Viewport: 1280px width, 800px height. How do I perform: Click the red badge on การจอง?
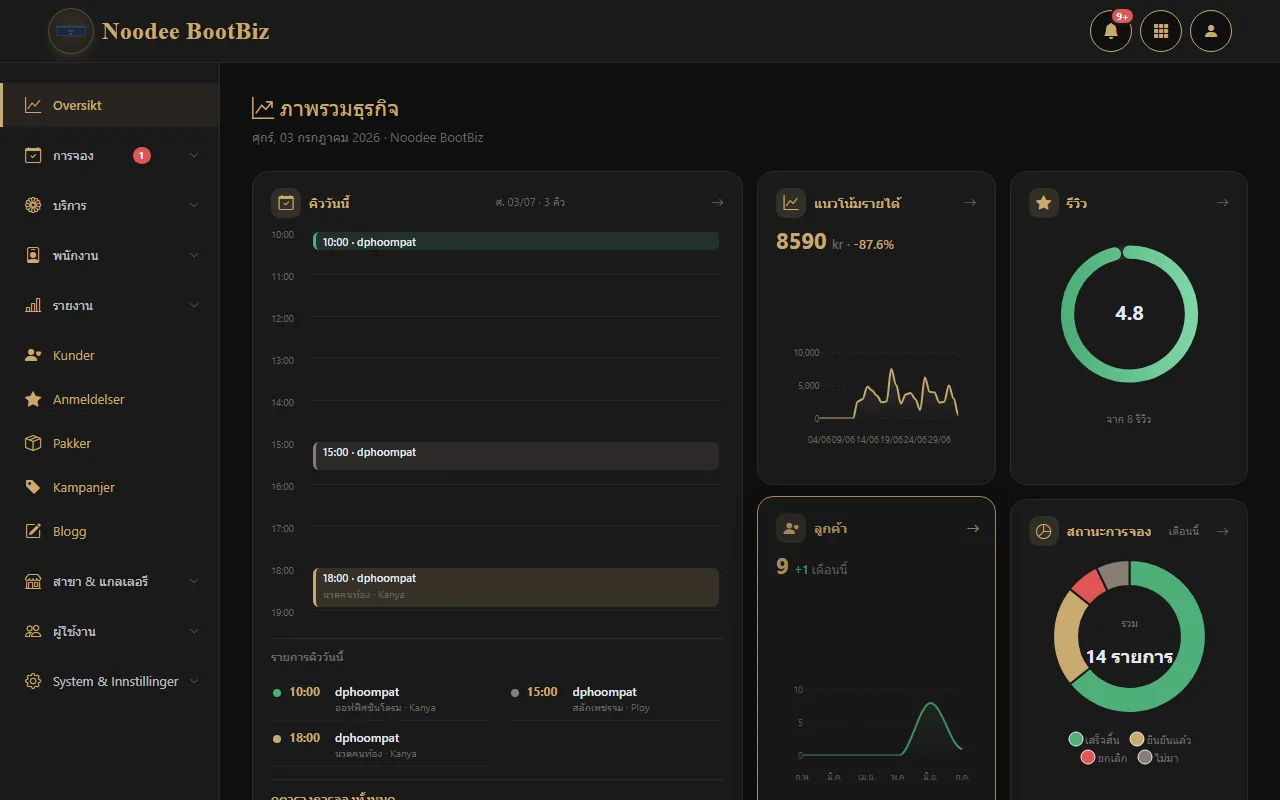point(142,155)
